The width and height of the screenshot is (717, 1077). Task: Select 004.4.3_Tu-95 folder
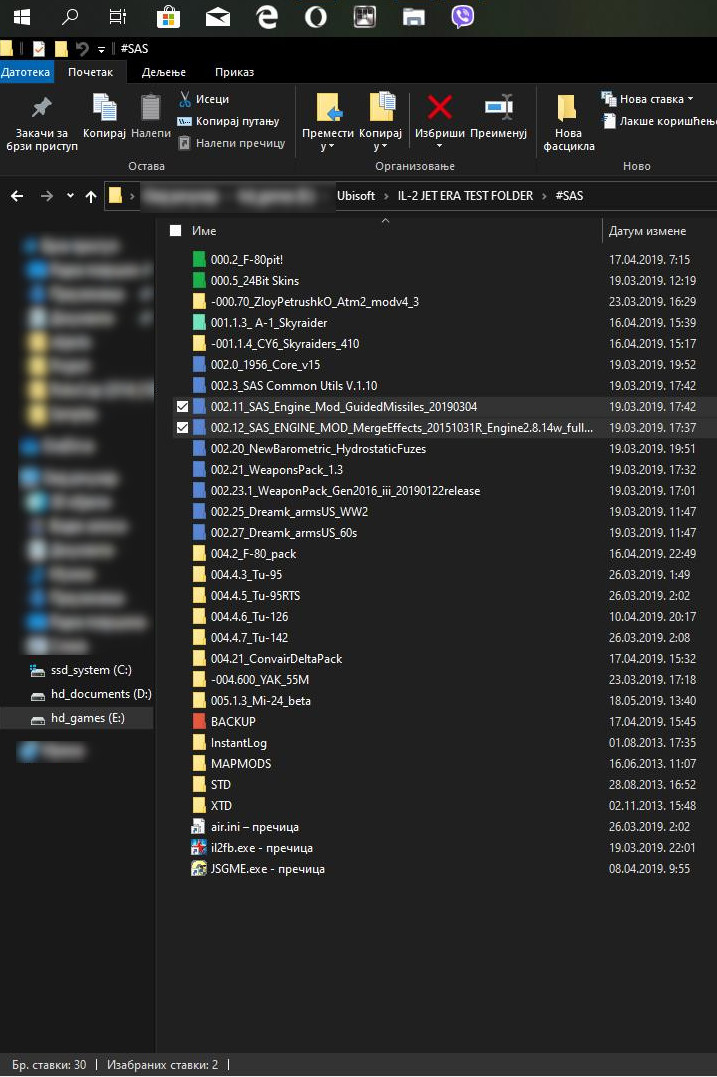[x=246, y=575]
